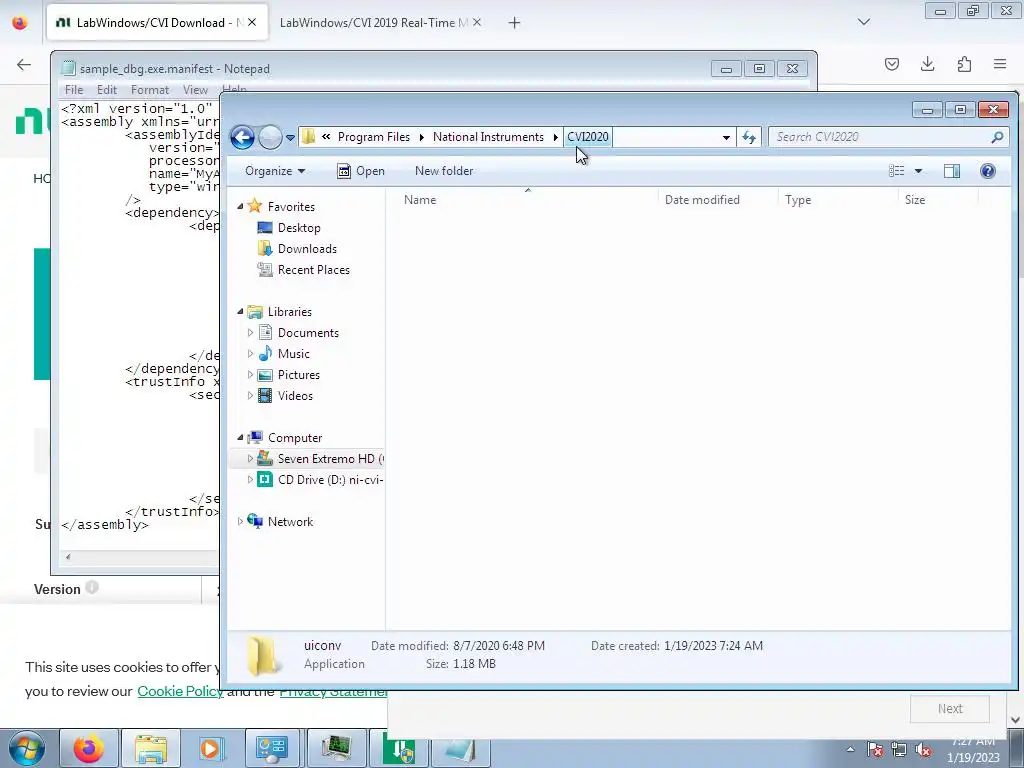Open the Organize dropdown menu
The height and width of the screenshot is (768, 1024).
pos(275,171)
